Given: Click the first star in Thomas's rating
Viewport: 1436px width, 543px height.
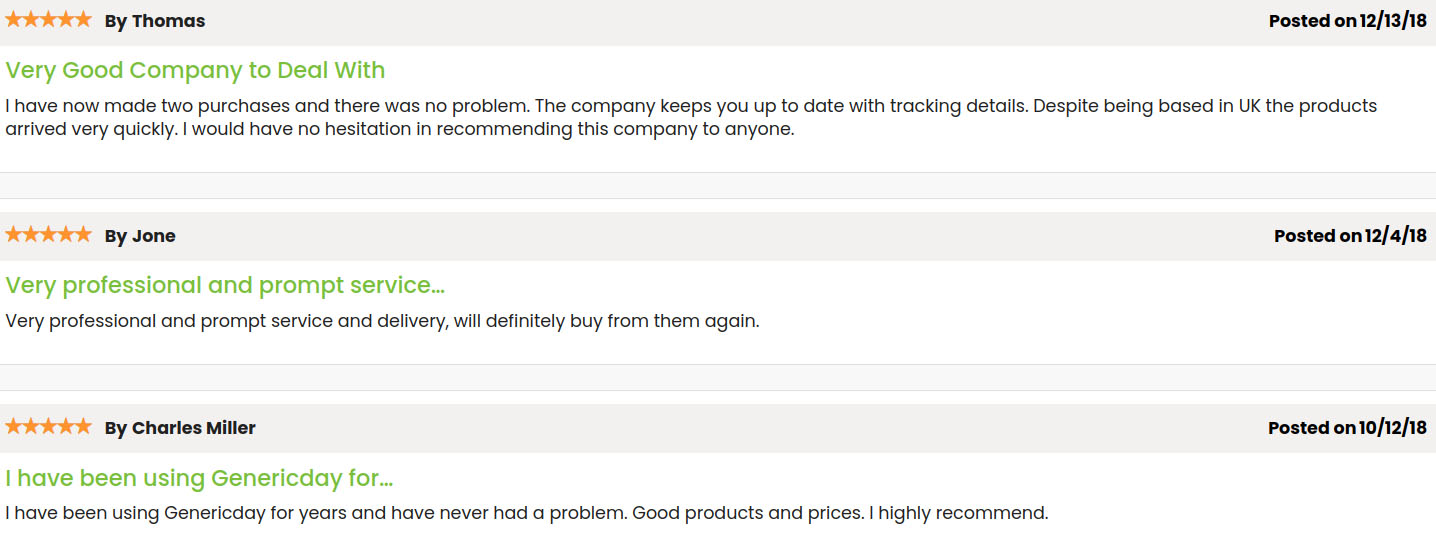Looking at the screenshot, I should pyautogui.click(x=14, y=20).
